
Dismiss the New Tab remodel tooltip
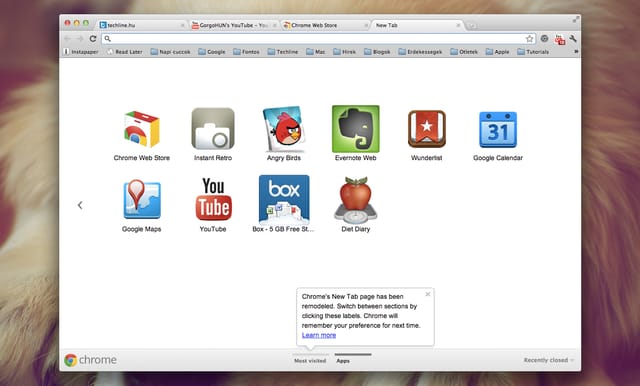(x=427, y=294)
